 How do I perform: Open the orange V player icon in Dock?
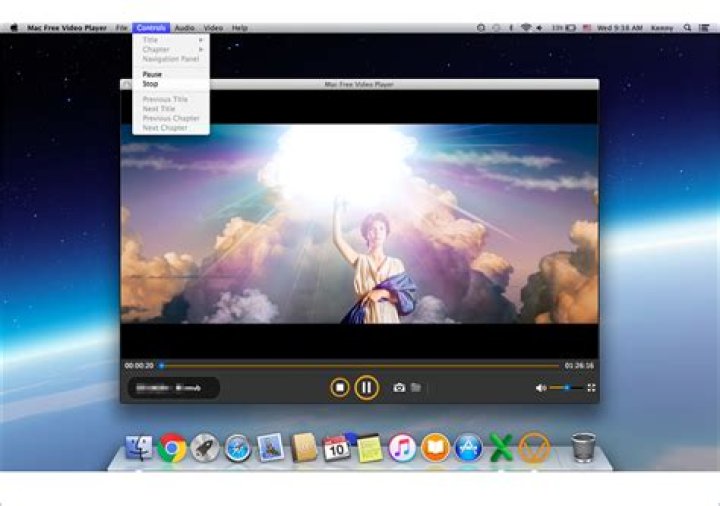[534, 448]
